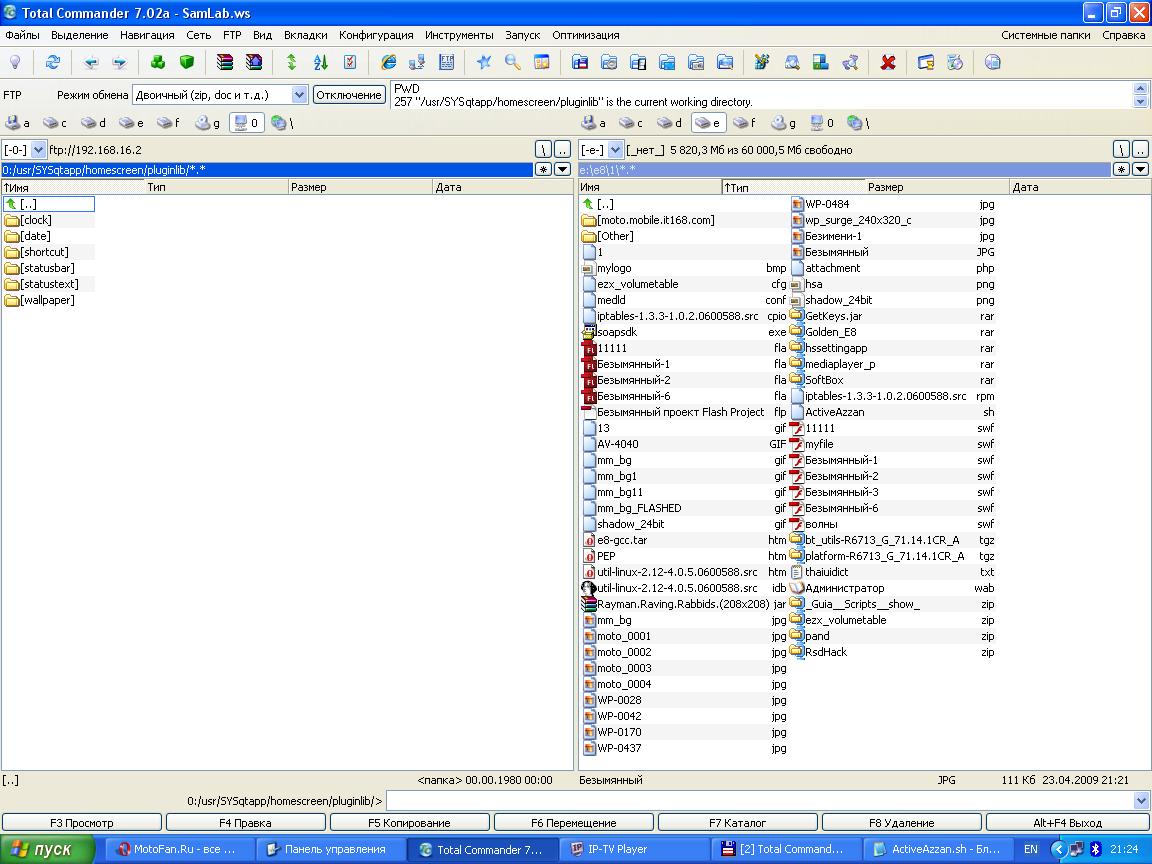Go forward with the right arrow icon
The height and width of the screenshot is (864, 1152).
119,62
